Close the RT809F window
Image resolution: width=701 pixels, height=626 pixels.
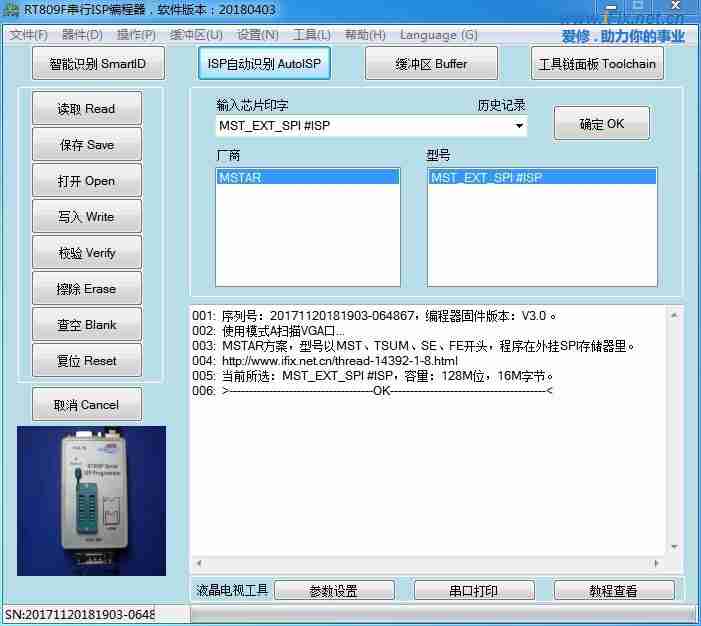tap(676, 6)
